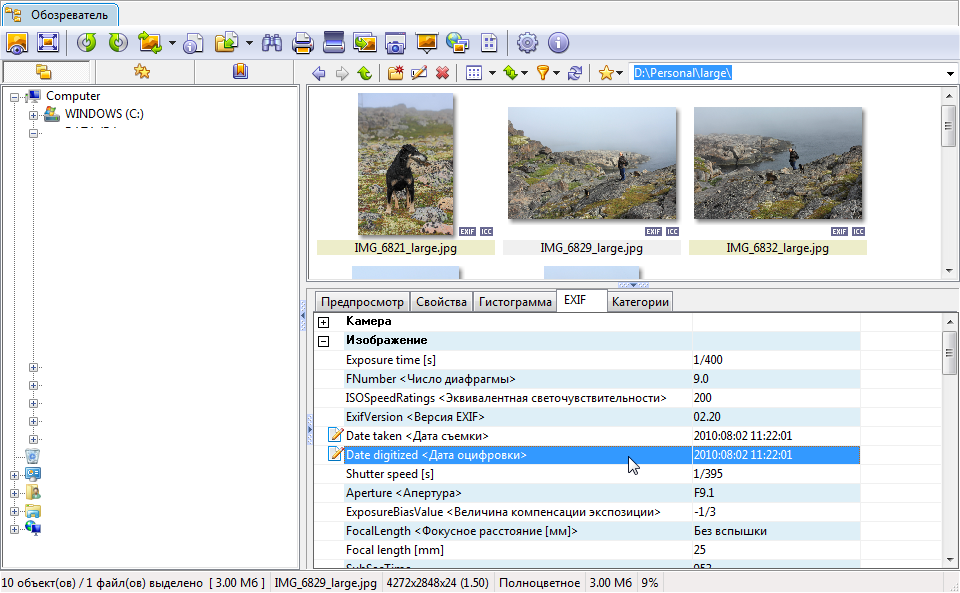
Task: Click the red X delete icon
Action: [x=442, y=73]
